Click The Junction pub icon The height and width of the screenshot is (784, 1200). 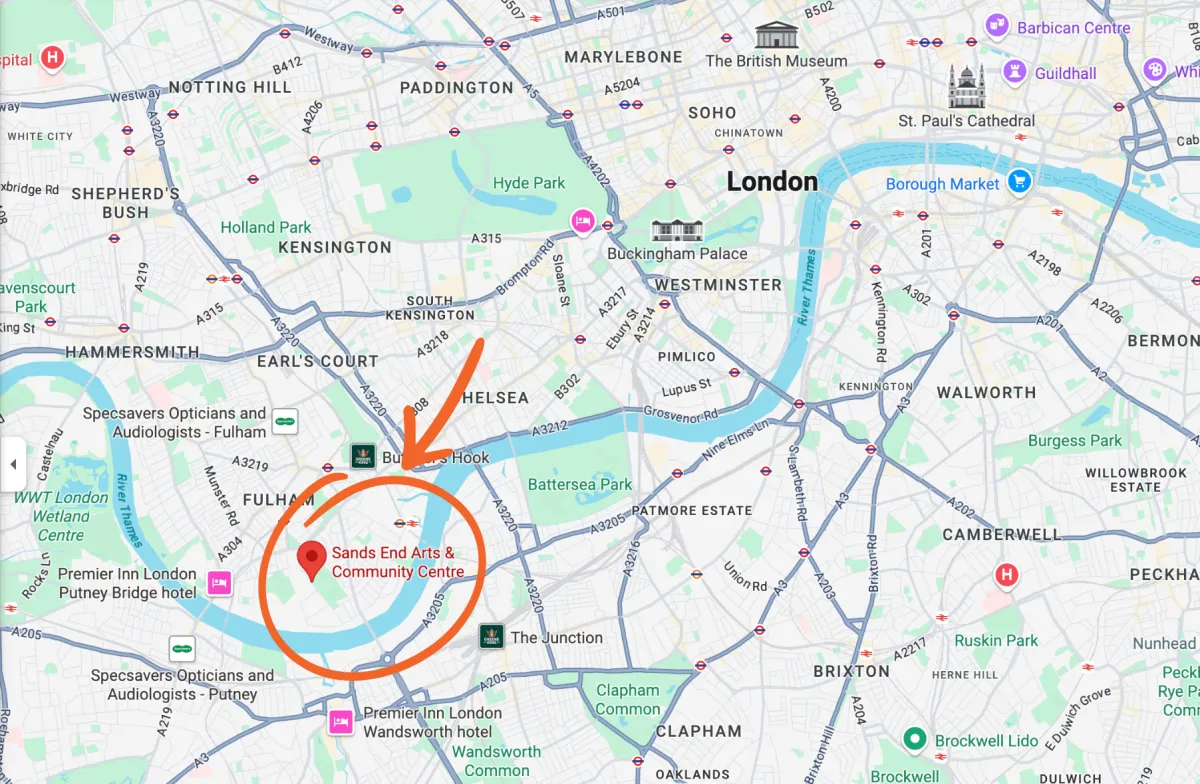[x=491, y=636]
